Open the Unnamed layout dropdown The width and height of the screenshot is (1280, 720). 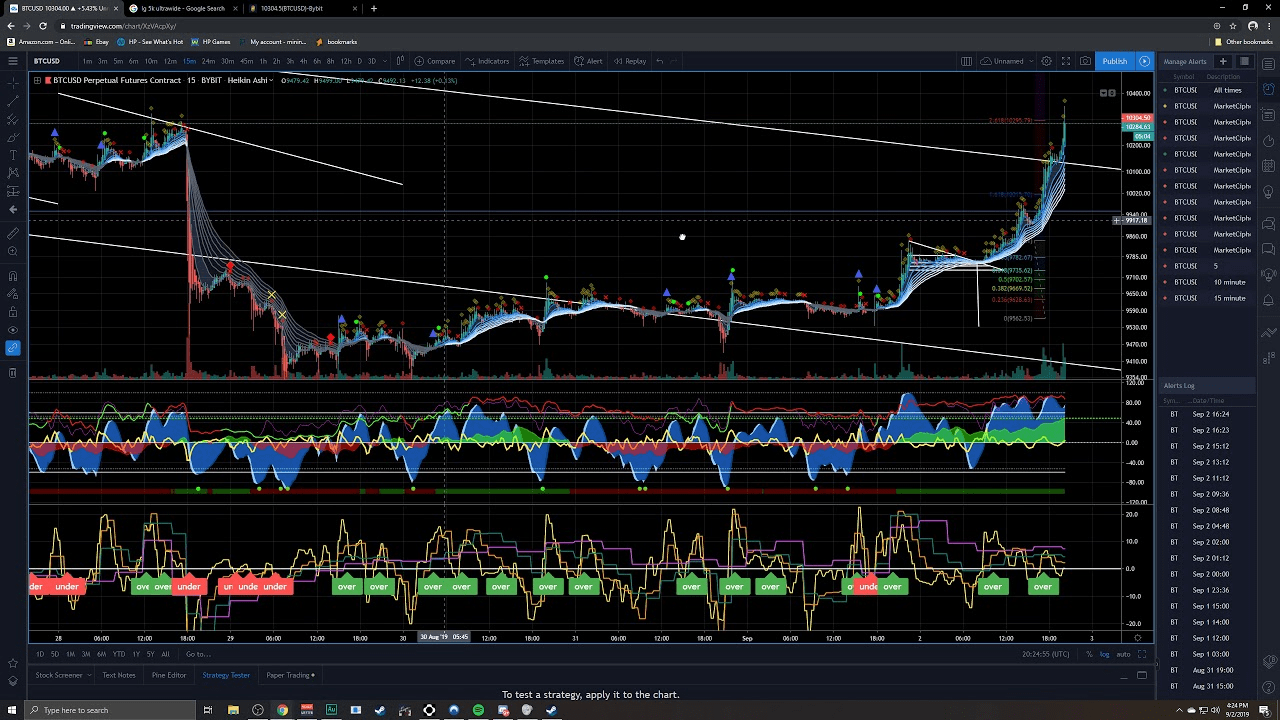[1008, 61]
